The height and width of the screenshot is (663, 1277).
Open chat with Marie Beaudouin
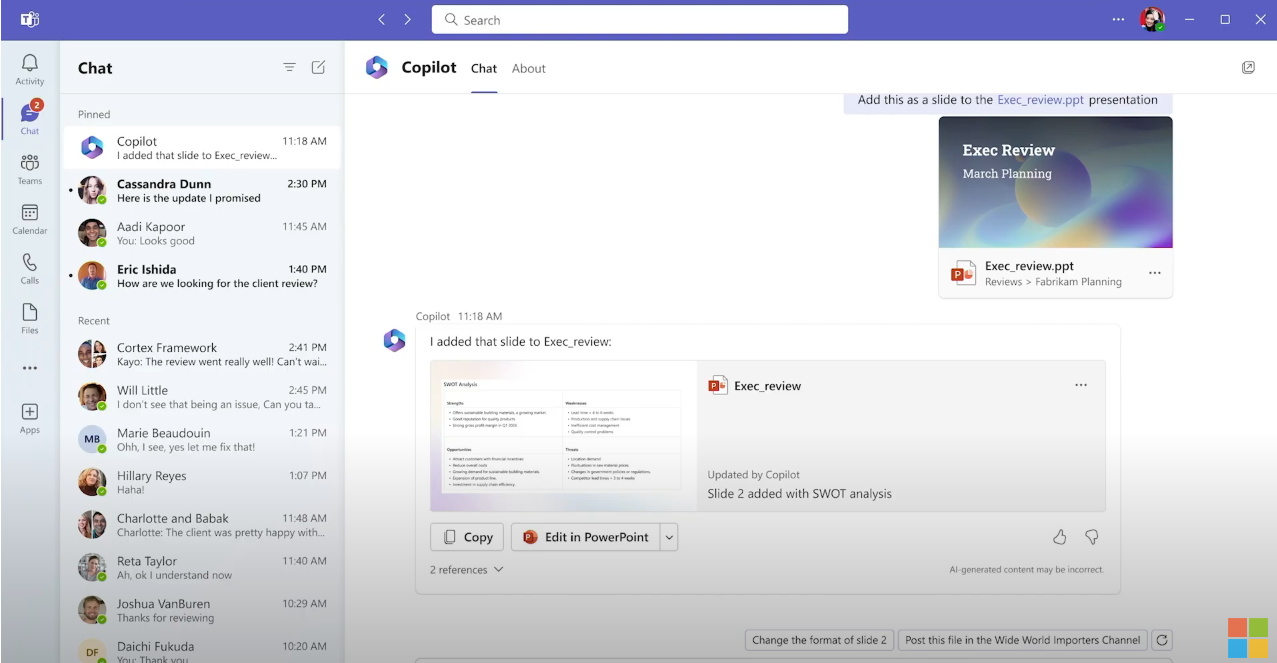[x=202, y=440]
